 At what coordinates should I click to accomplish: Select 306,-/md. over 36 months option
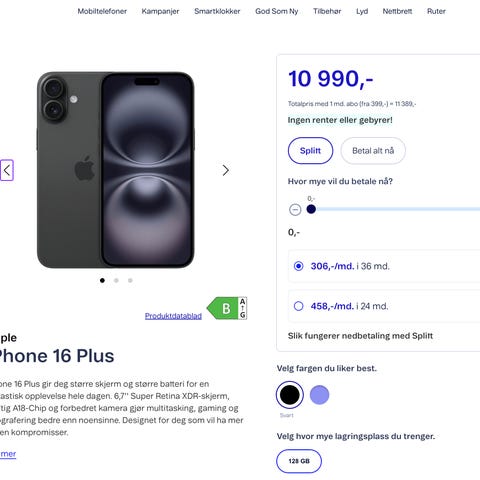[384, 266]
